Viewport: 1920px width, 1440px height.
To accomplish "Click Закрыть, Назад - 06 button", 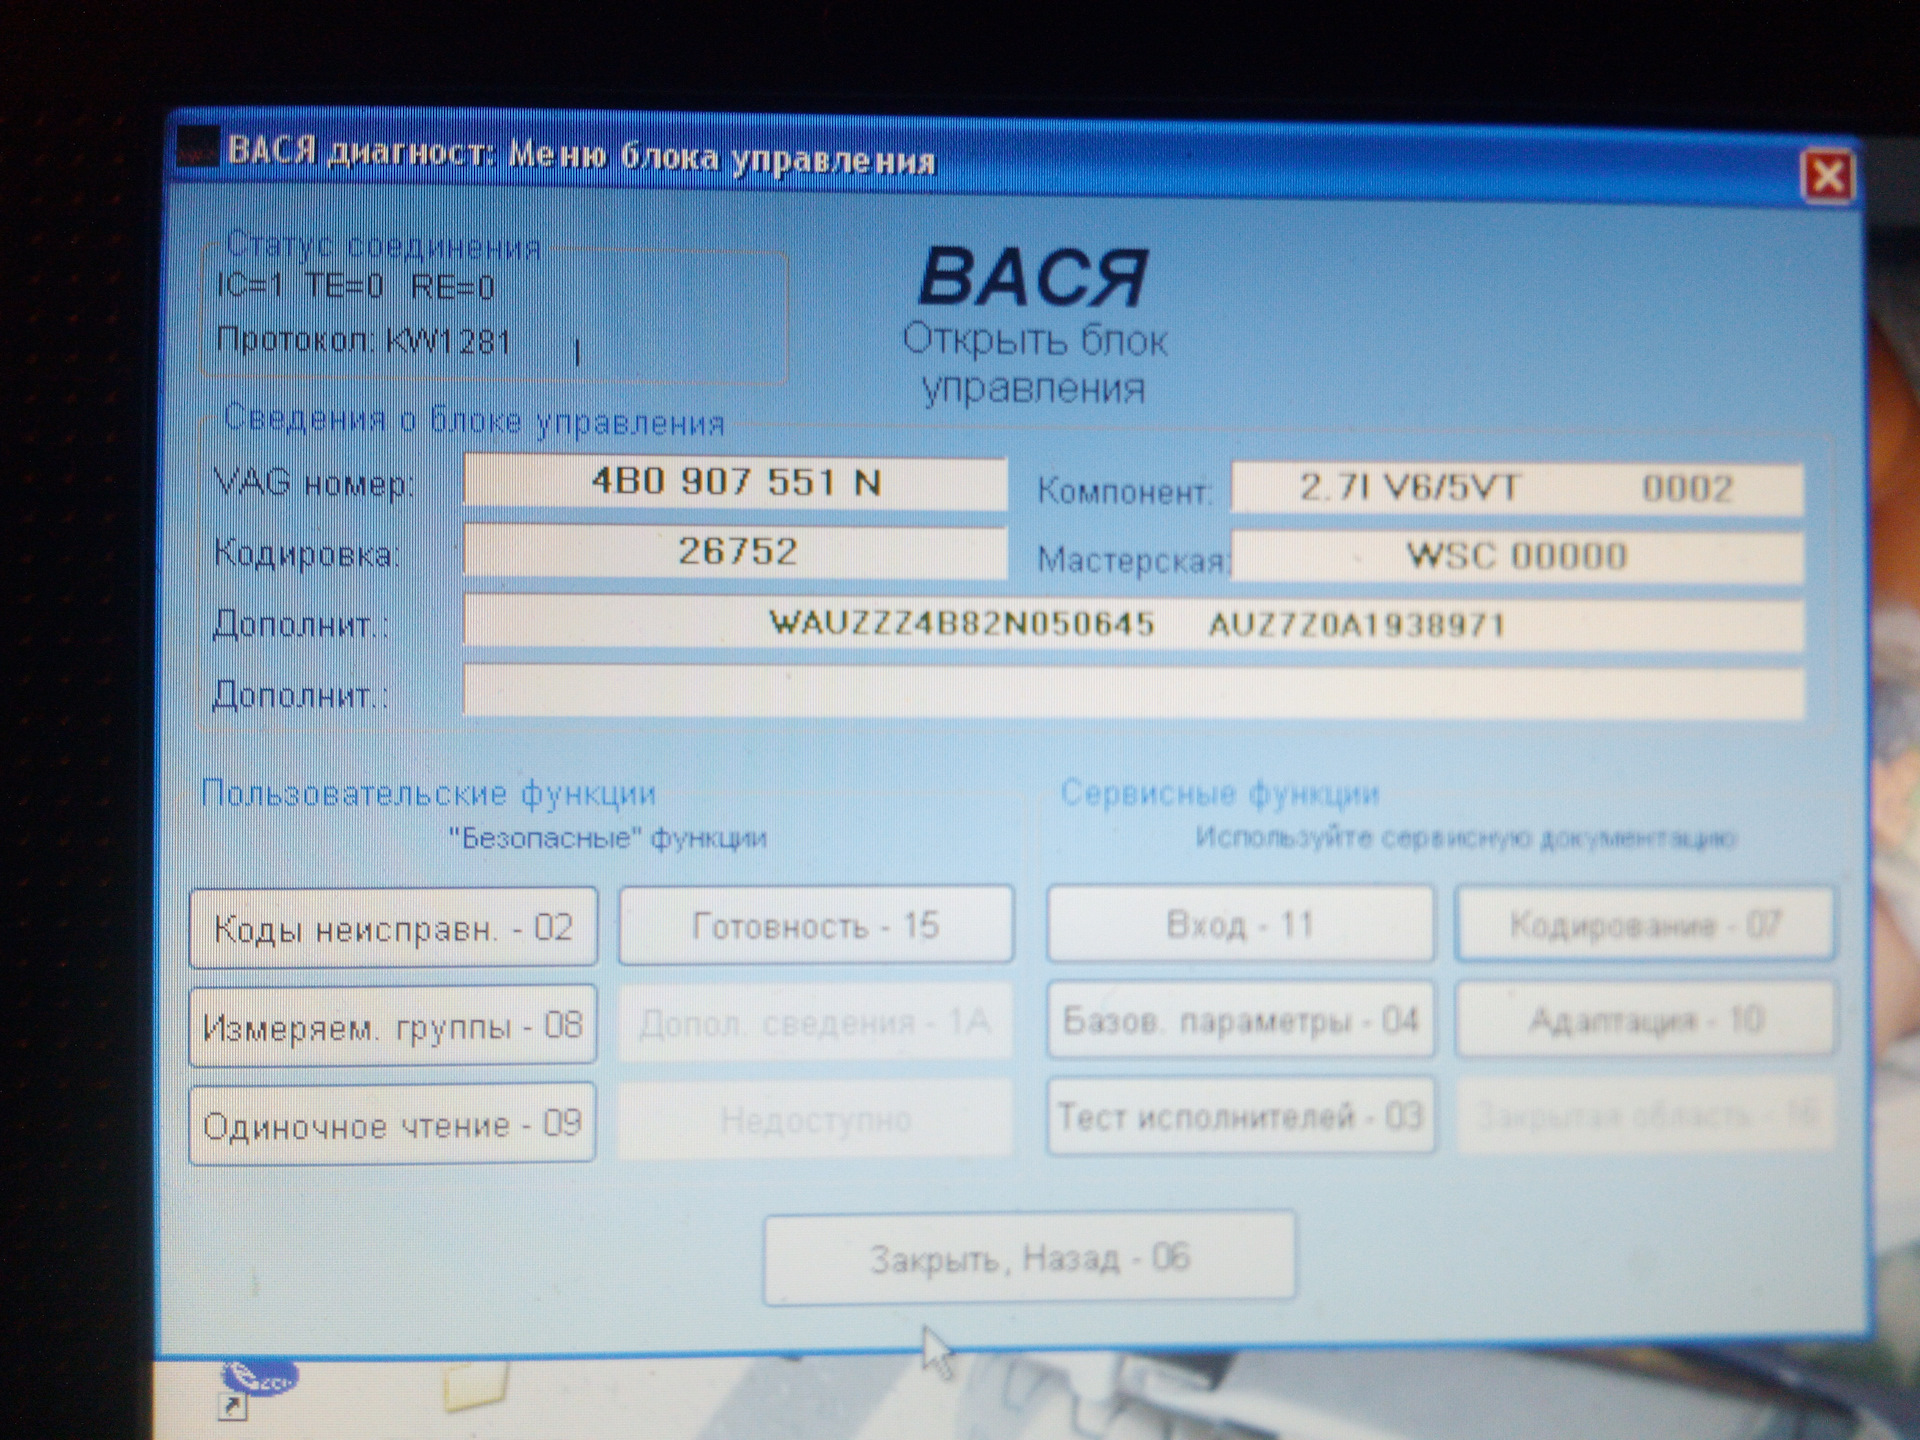I will click(x=1030, y=1258).
